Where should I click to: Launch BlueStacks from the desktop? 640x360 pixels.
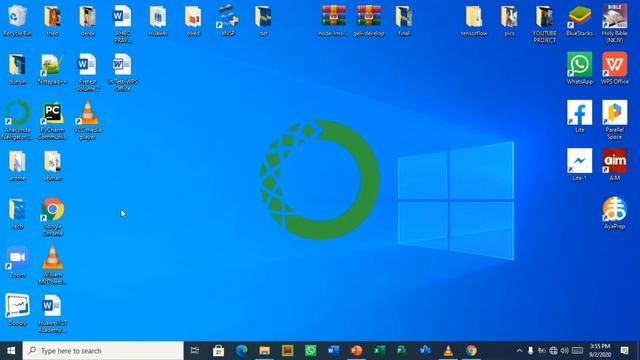click(579, 20)
